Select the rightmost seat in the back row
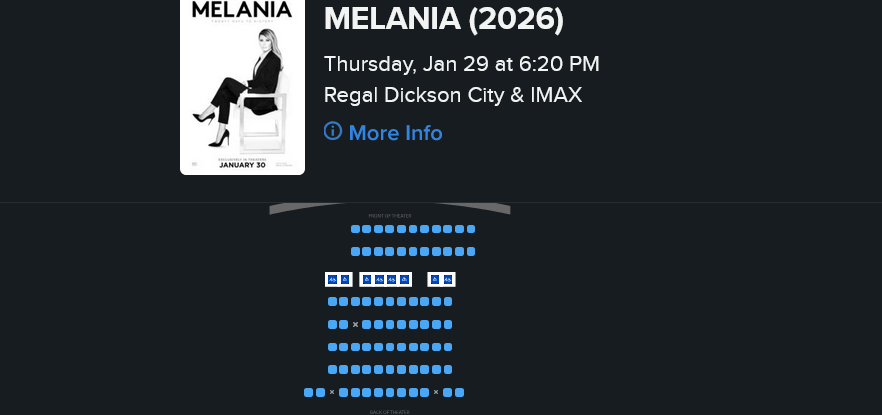882x415 pixels. [x=460, y=393]
